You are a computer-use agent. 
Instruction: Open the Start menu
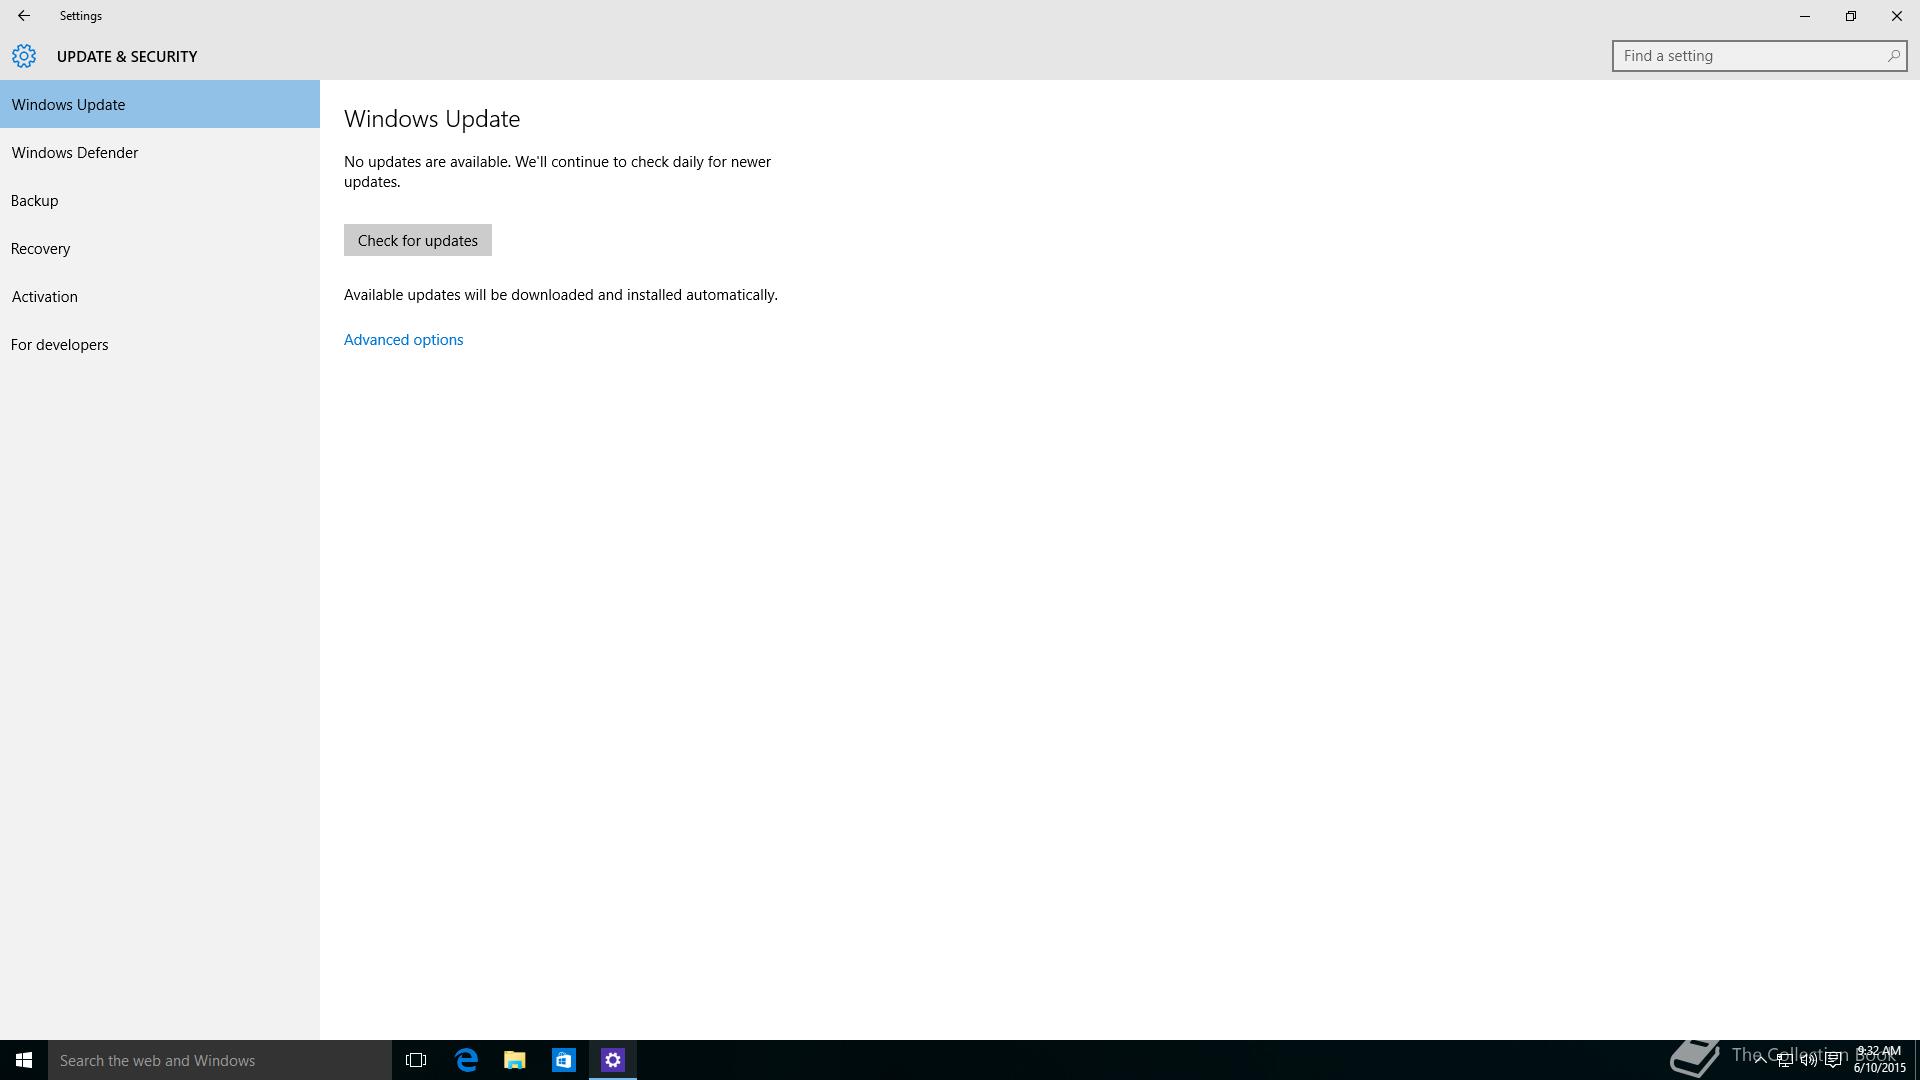(24, 1060)
